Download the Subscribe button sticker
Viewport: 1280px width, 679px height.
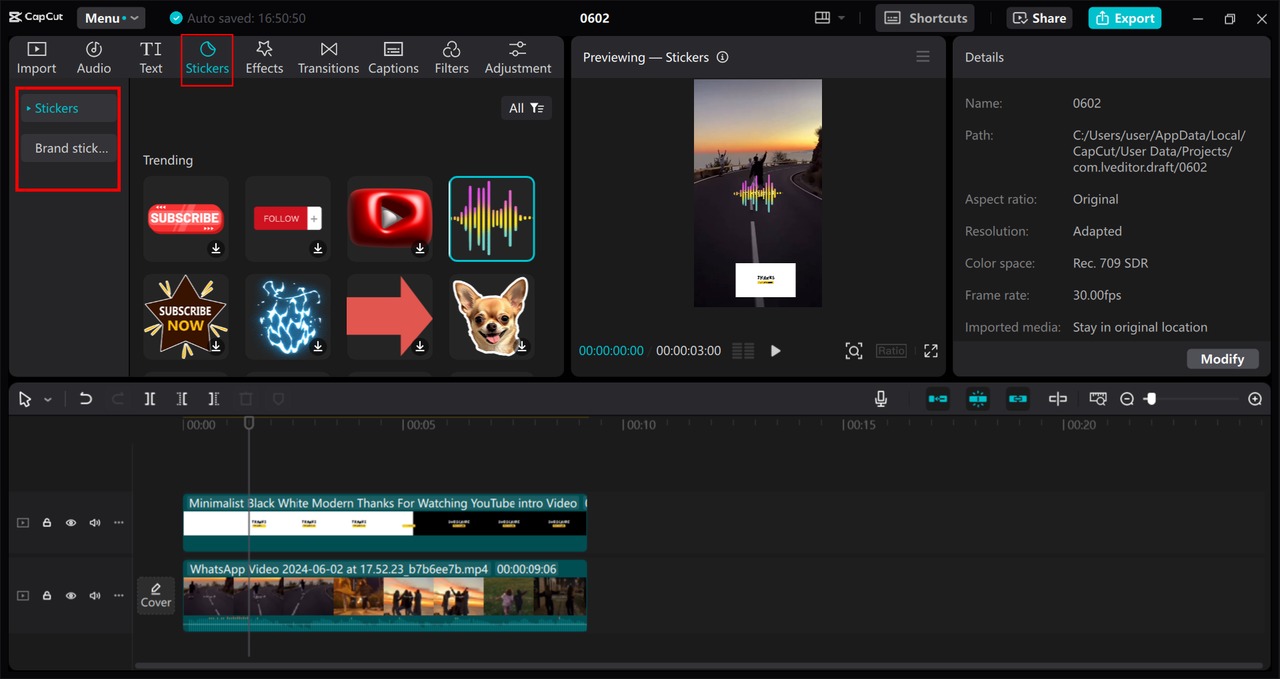point(216,248)
